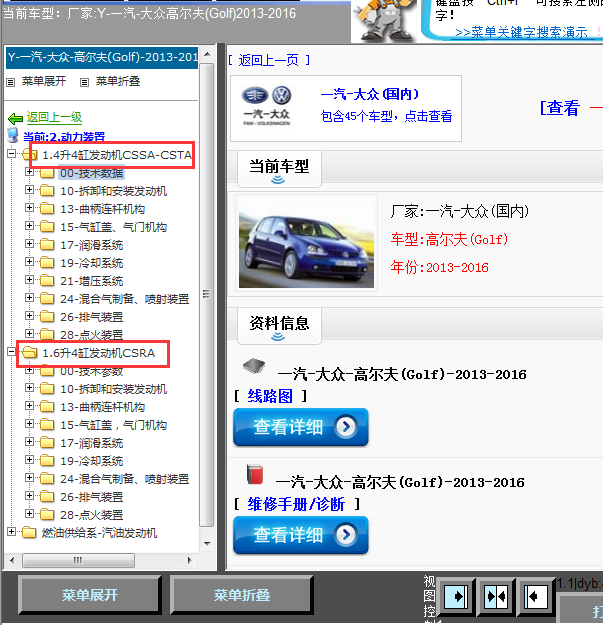
Task: Select 26-排气装置 under 1.6升 engine
Action: (92, 497)
